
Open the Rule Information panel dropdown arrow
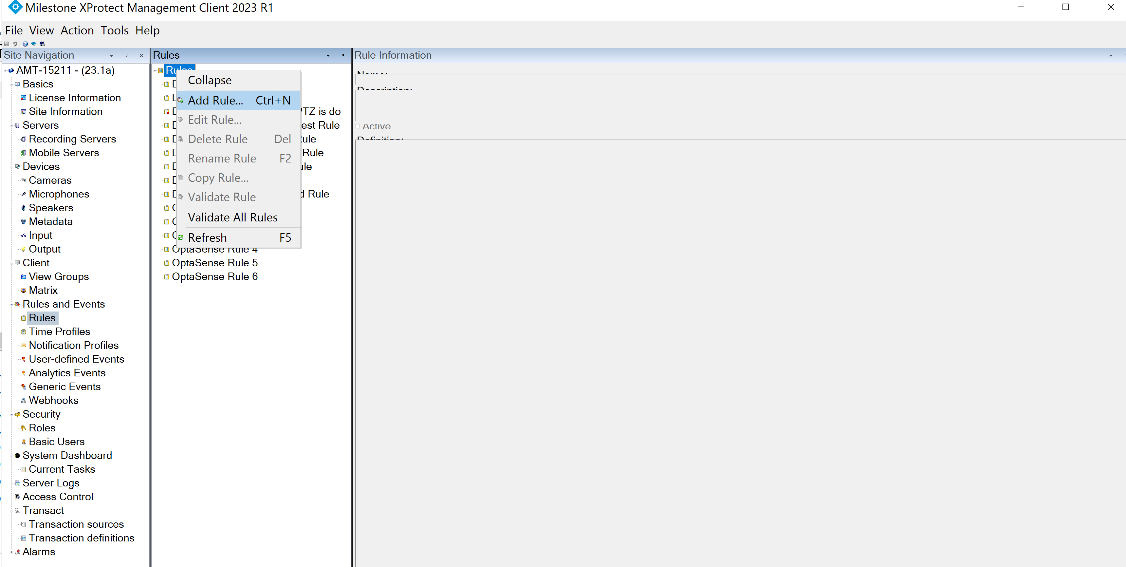click(1110, 55)
